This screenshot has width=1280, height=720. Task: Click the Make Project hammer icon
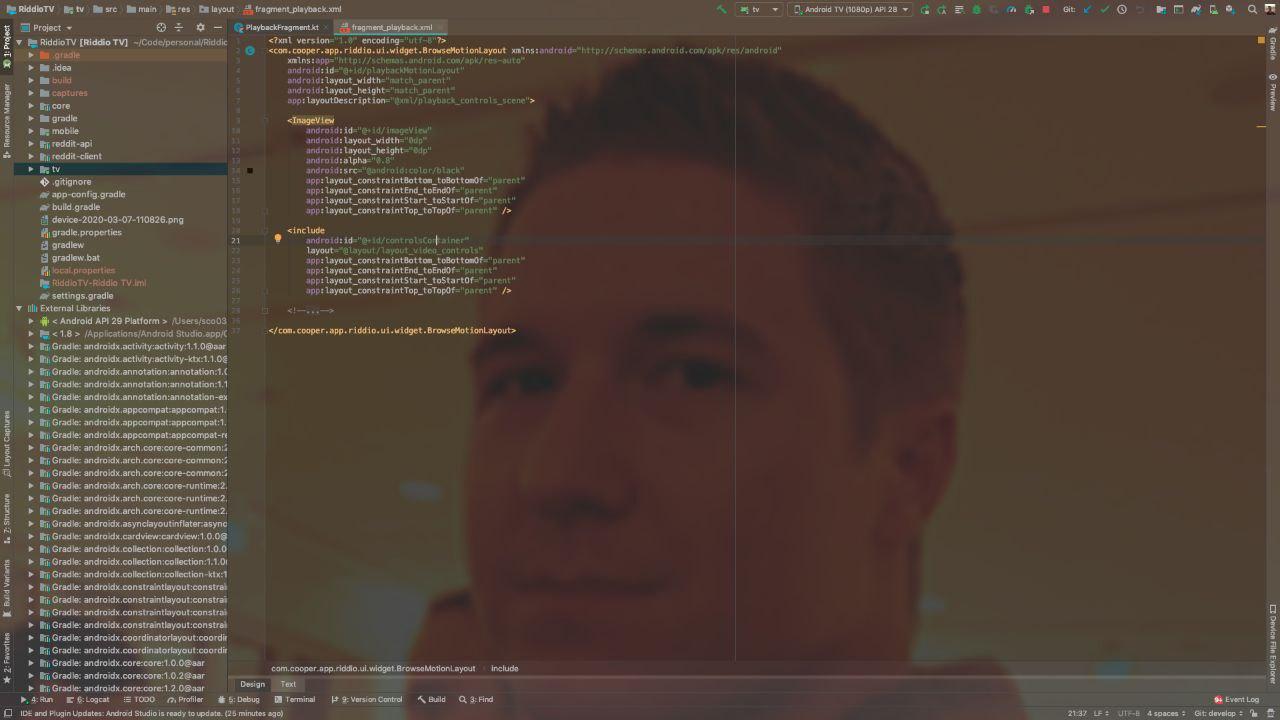(x=722, y=9)
